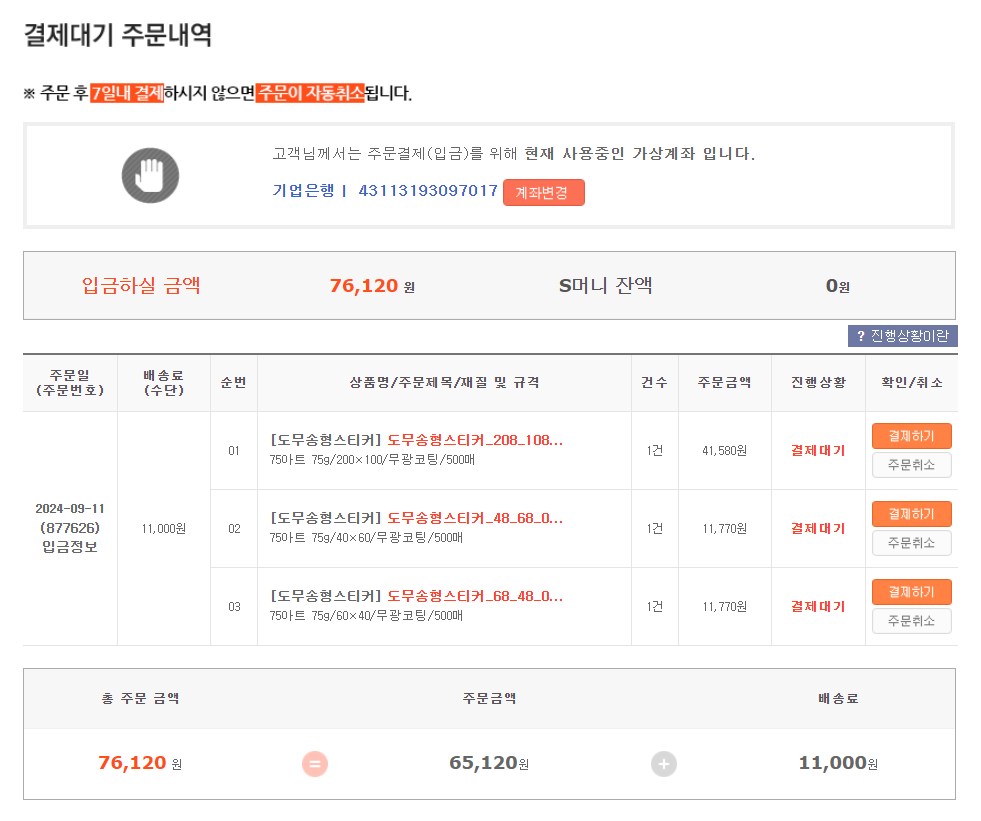Click the pink equals sign icon

click(315, 764)
